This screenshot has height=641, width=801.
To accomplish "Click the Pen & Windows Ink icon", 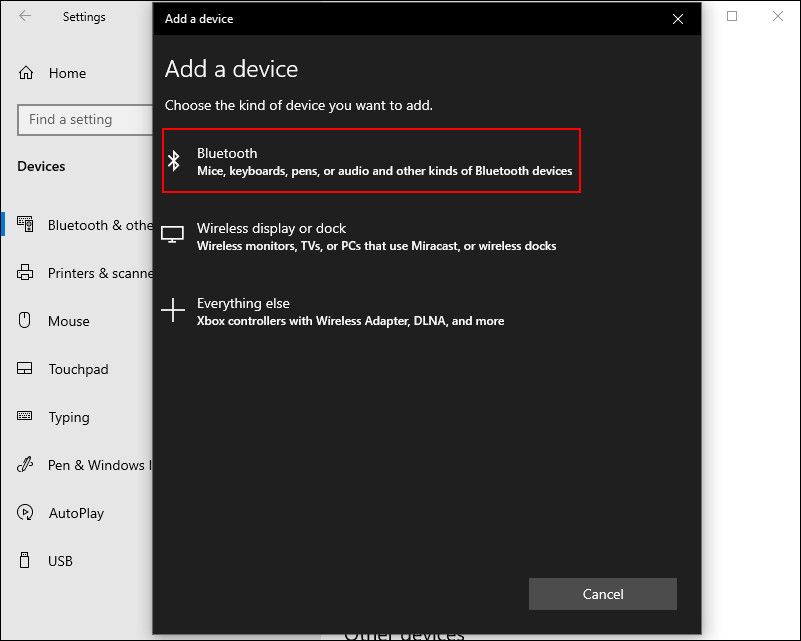I will [26, 465].
